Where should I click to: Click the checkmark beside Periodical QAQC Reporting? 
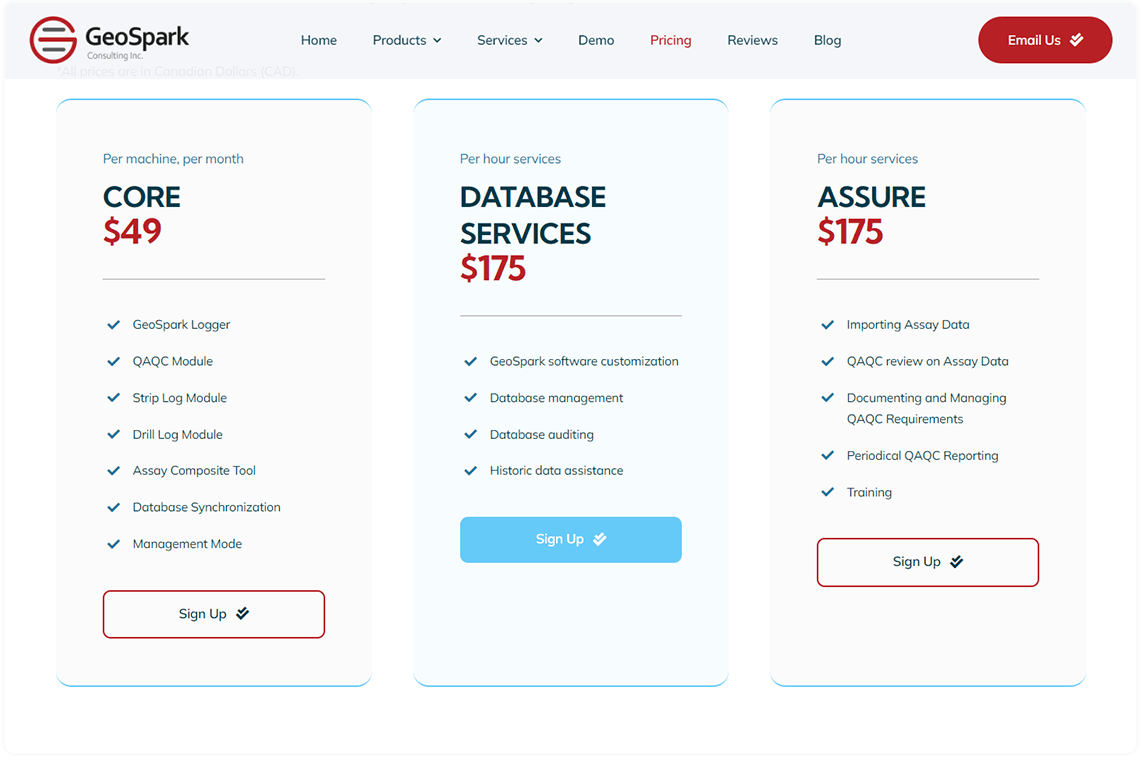tap(827, 456)
